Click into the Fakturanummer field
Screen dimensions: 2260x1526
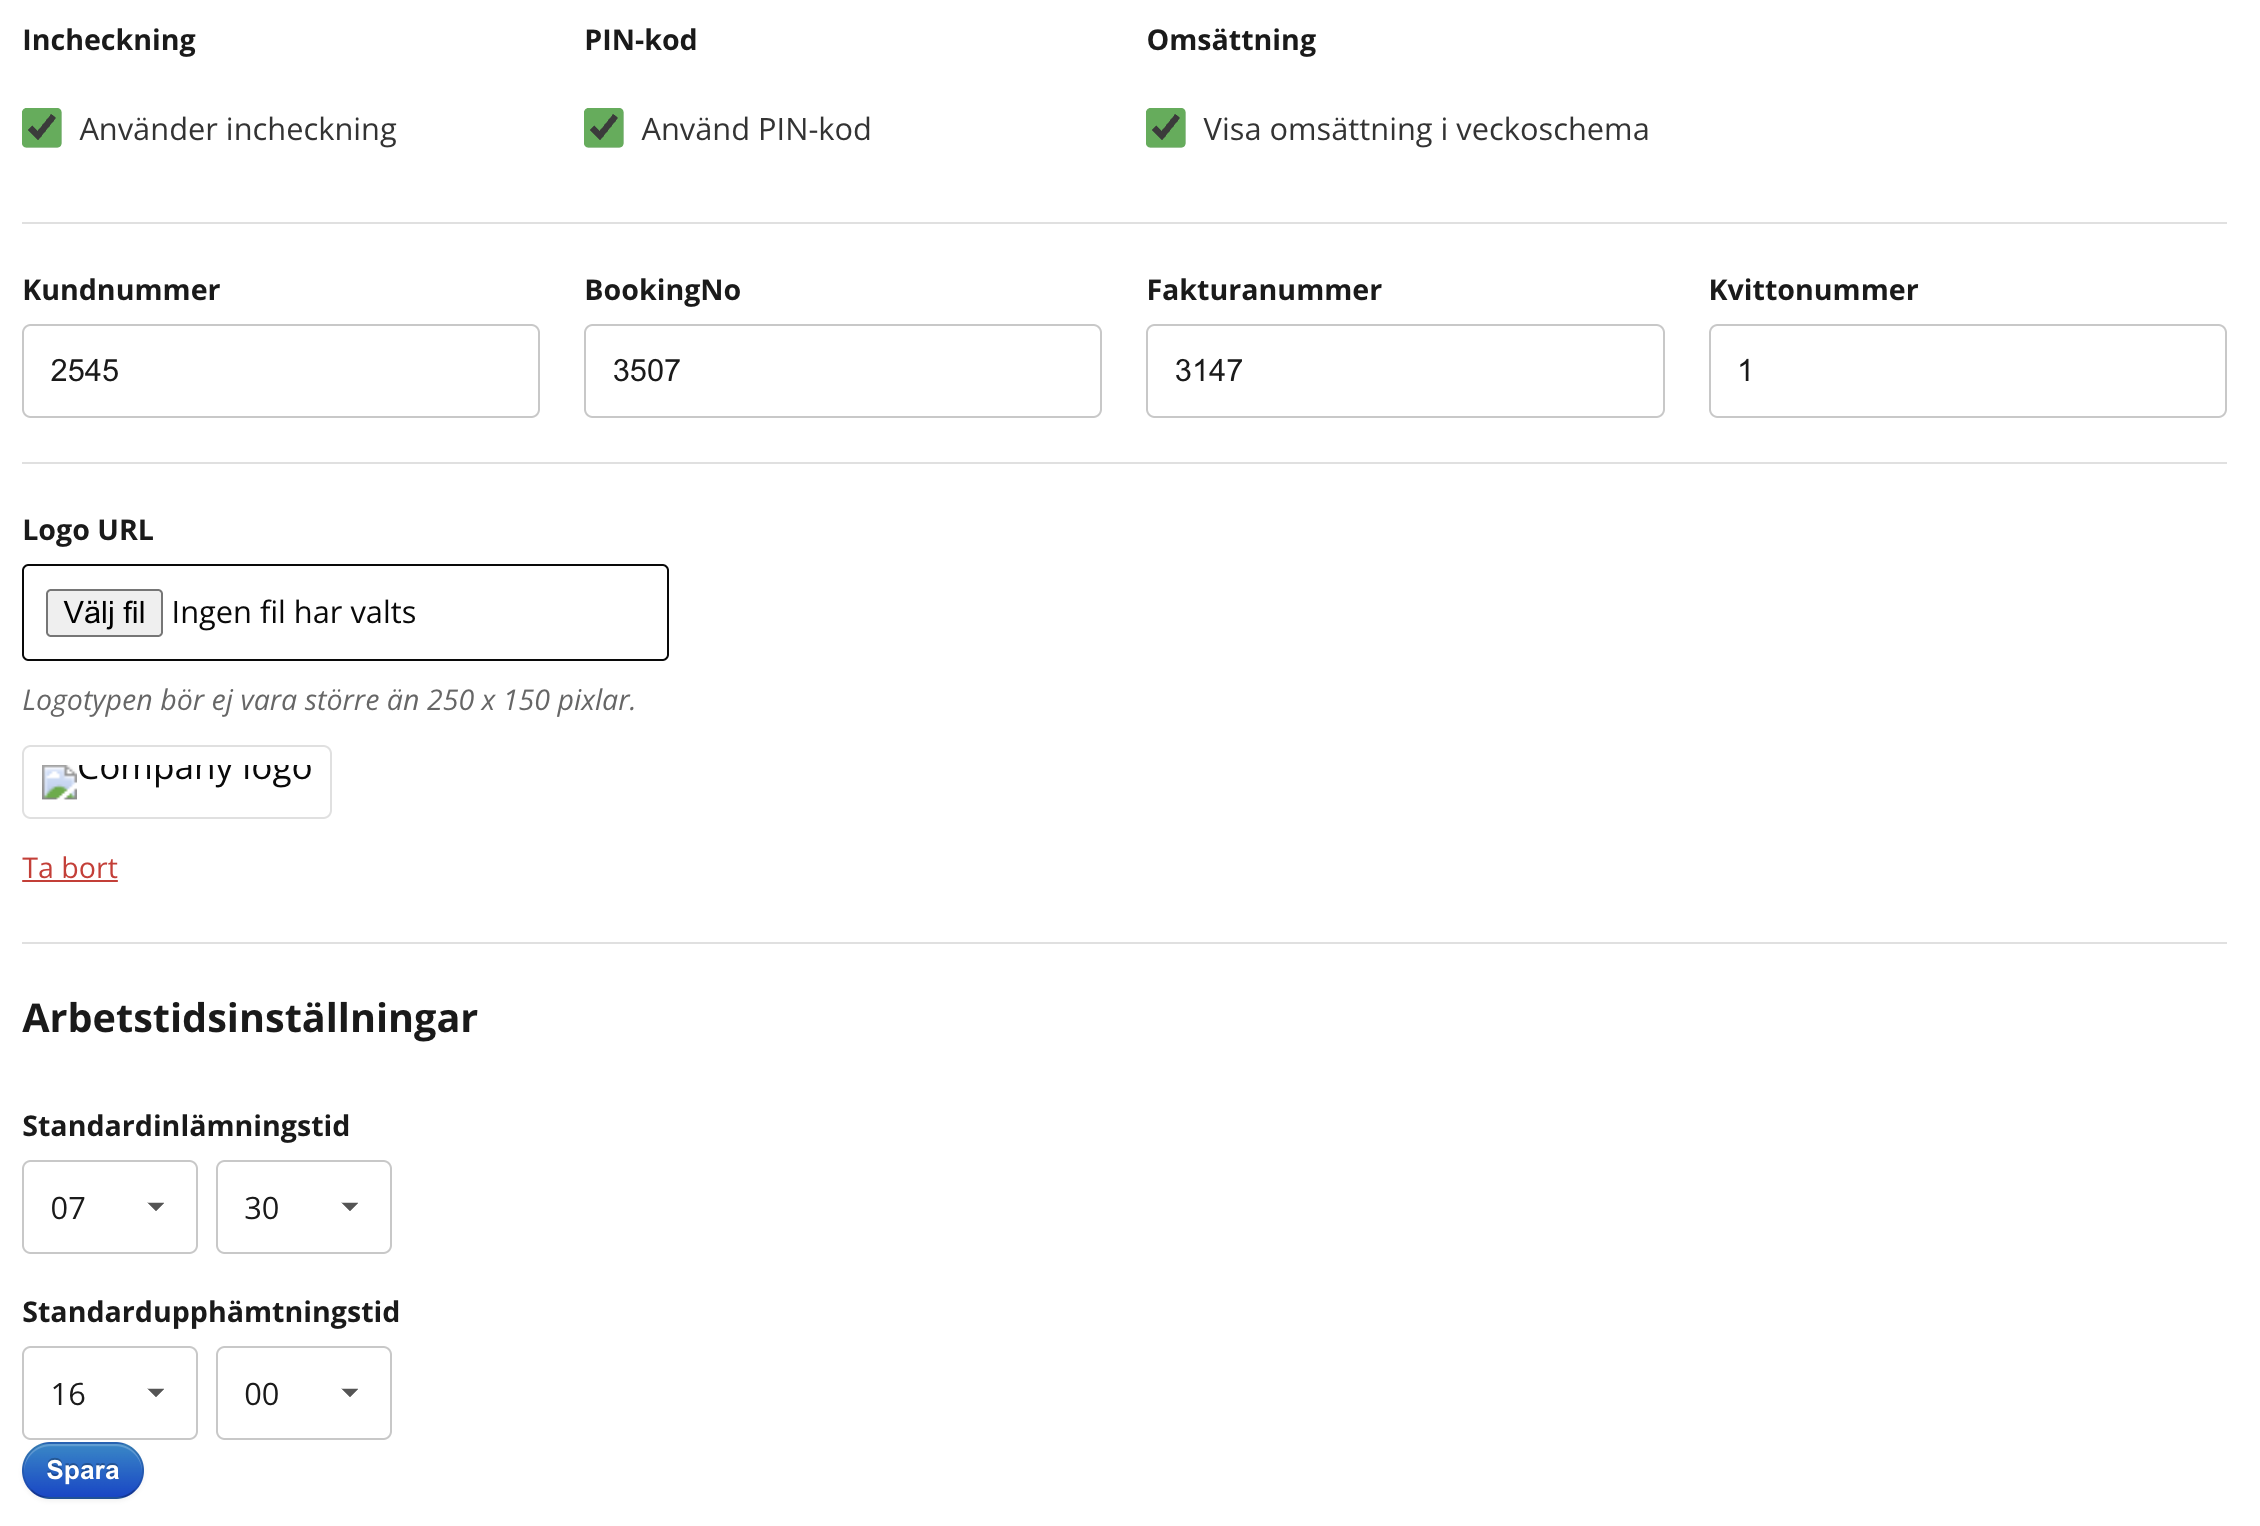click(1405, 371)
